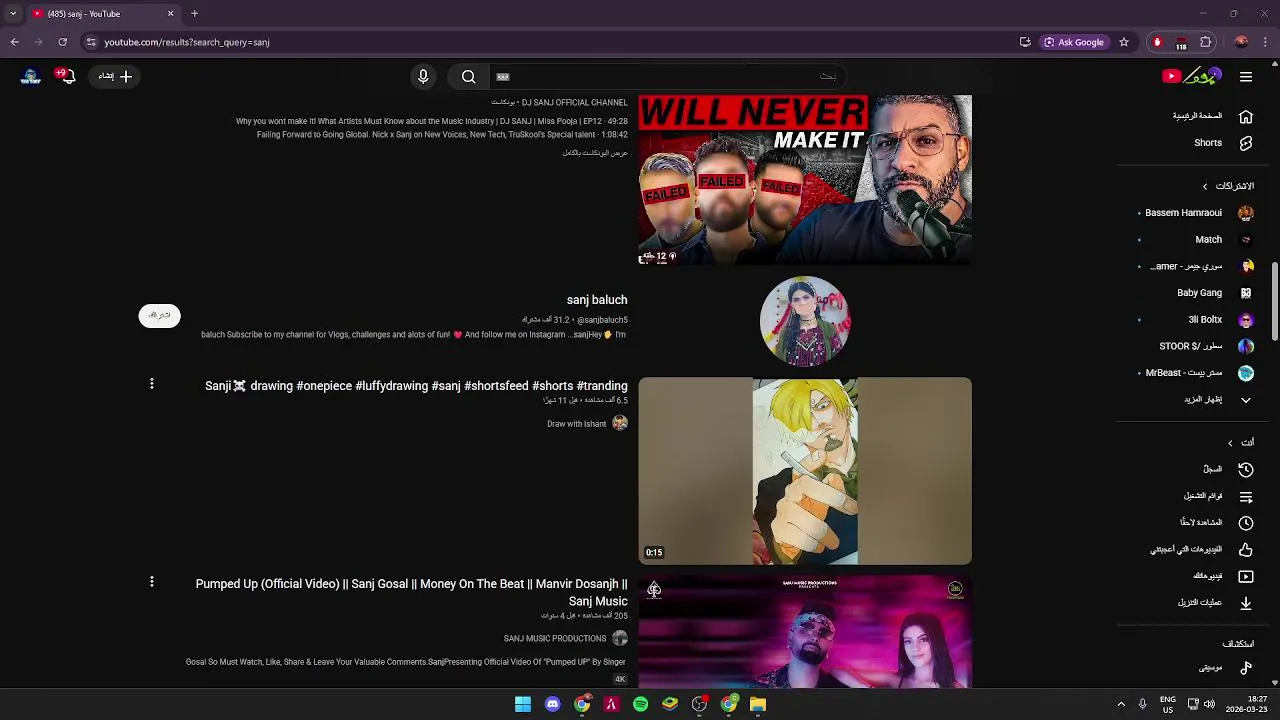
Task: Click the Chrome install app icon
Action: 1025,42
